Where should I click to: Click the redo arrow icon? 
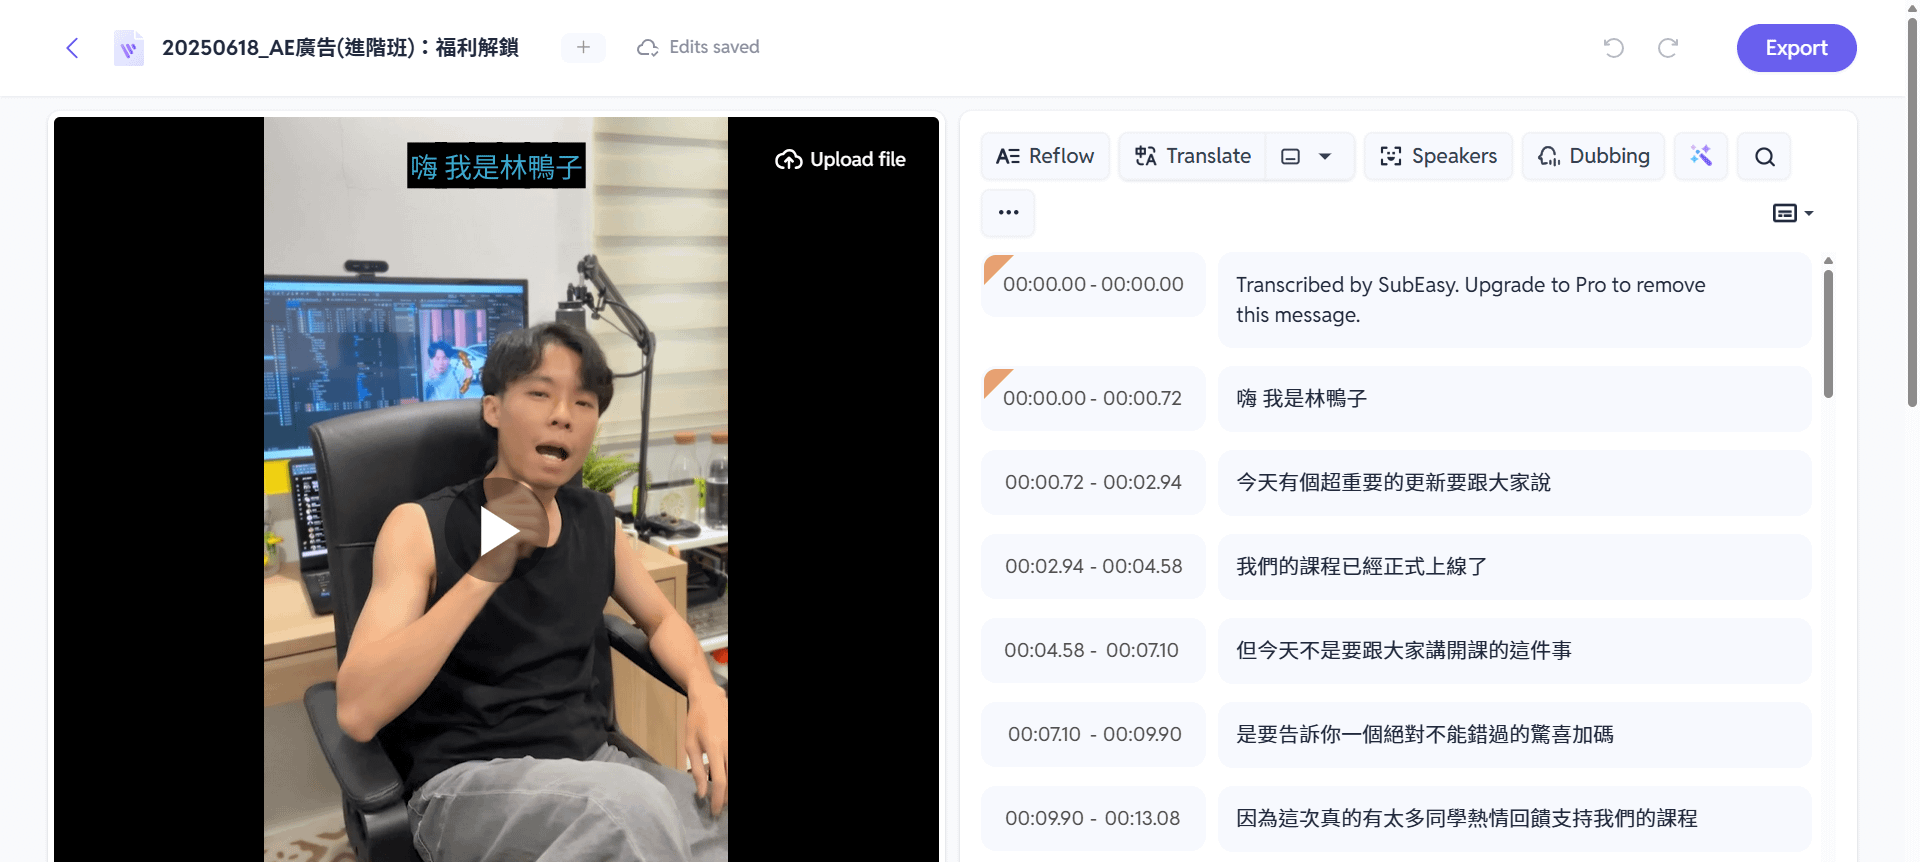1667,48
